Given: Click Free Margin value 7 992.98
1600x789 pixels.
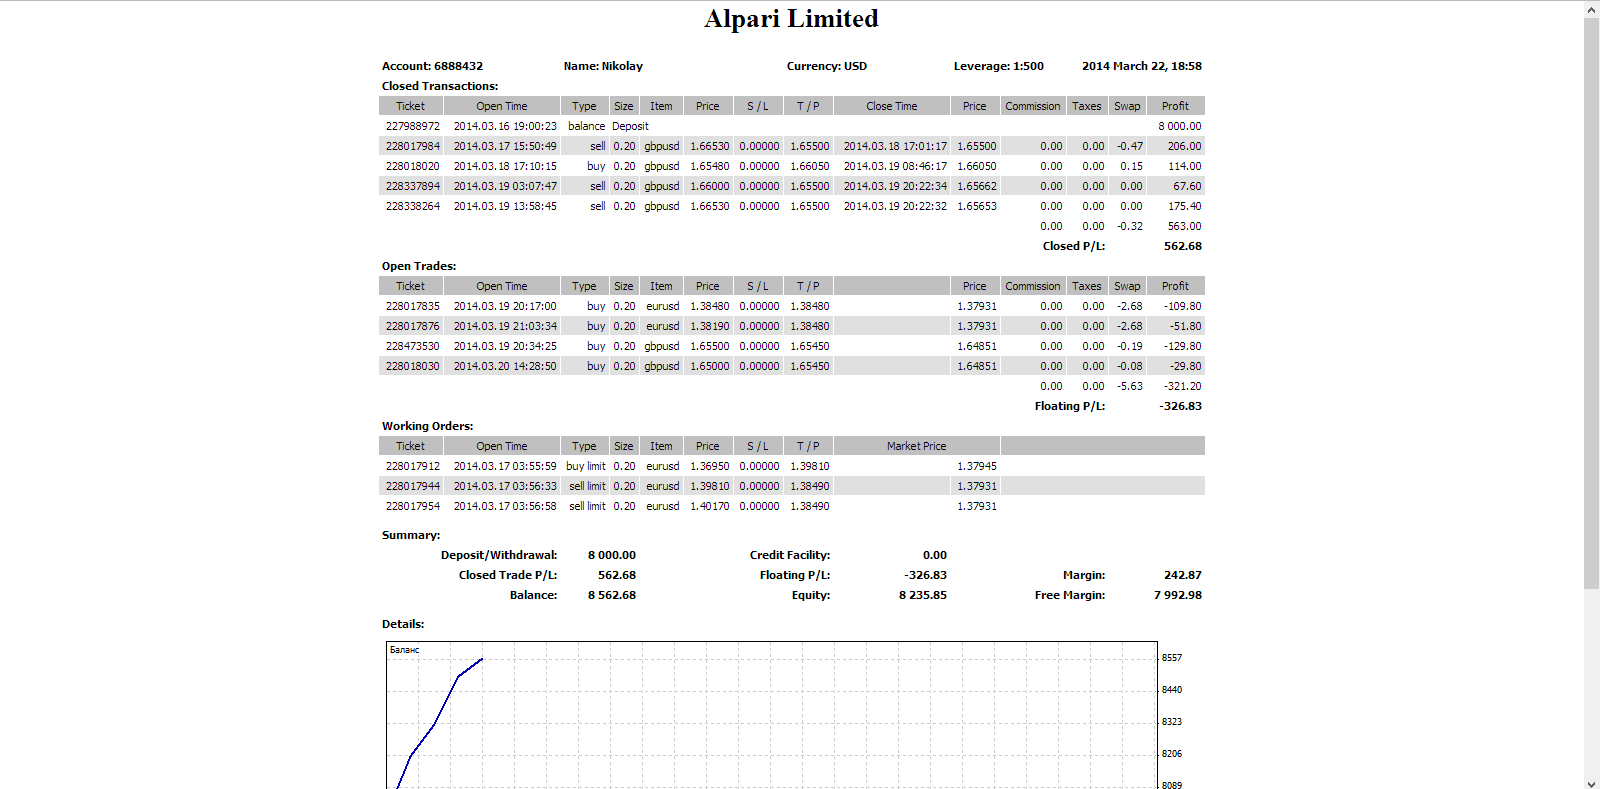Looking at the screenshot, I should pyautogui.click(x=1178, y=595).
